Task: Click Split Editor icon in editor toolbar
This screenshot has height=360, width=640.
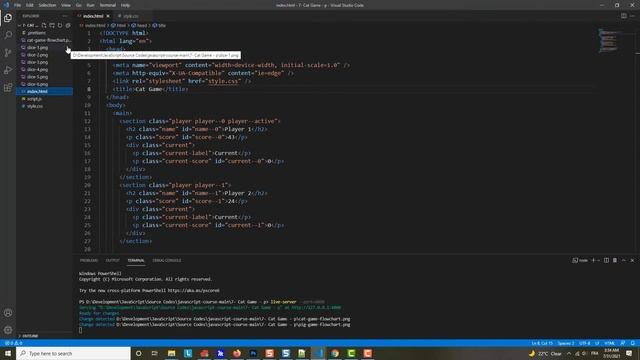Action: point(624,16)
